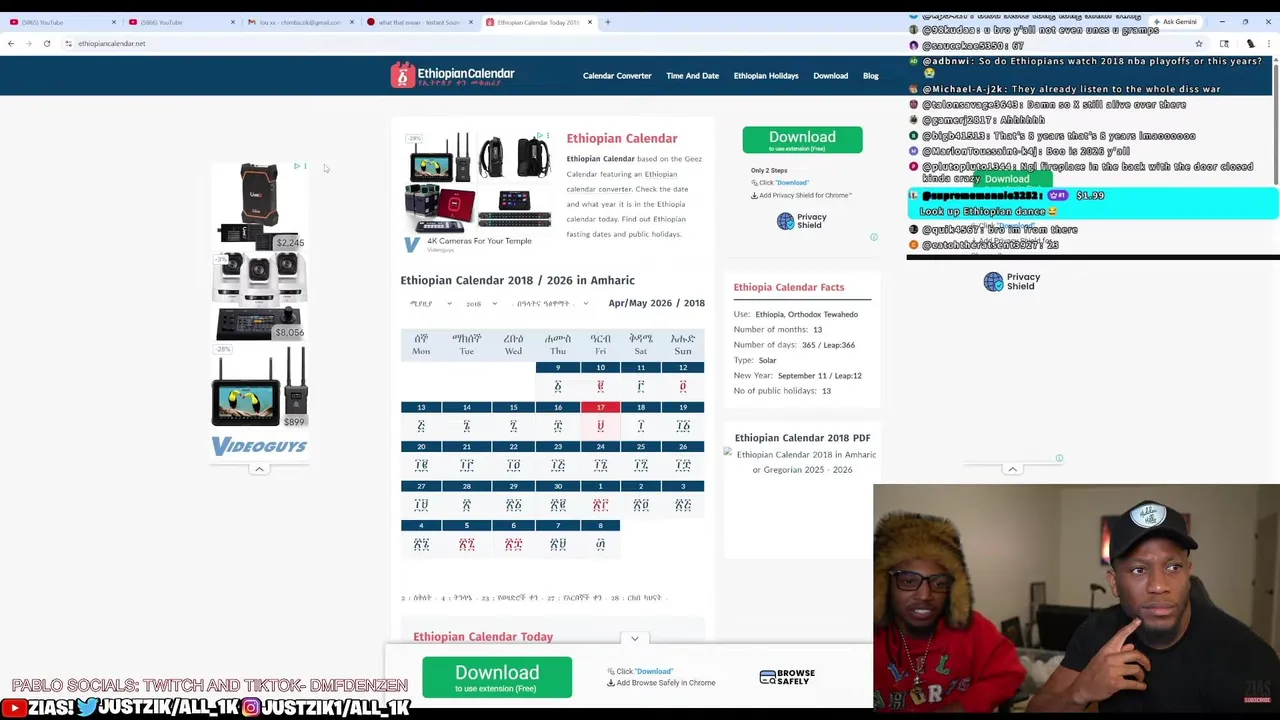Screen dimensions: 1280x720
Task: Reload the ethiopiancalendar.net page
Action: pyautogui.click(x=47, y=43)
